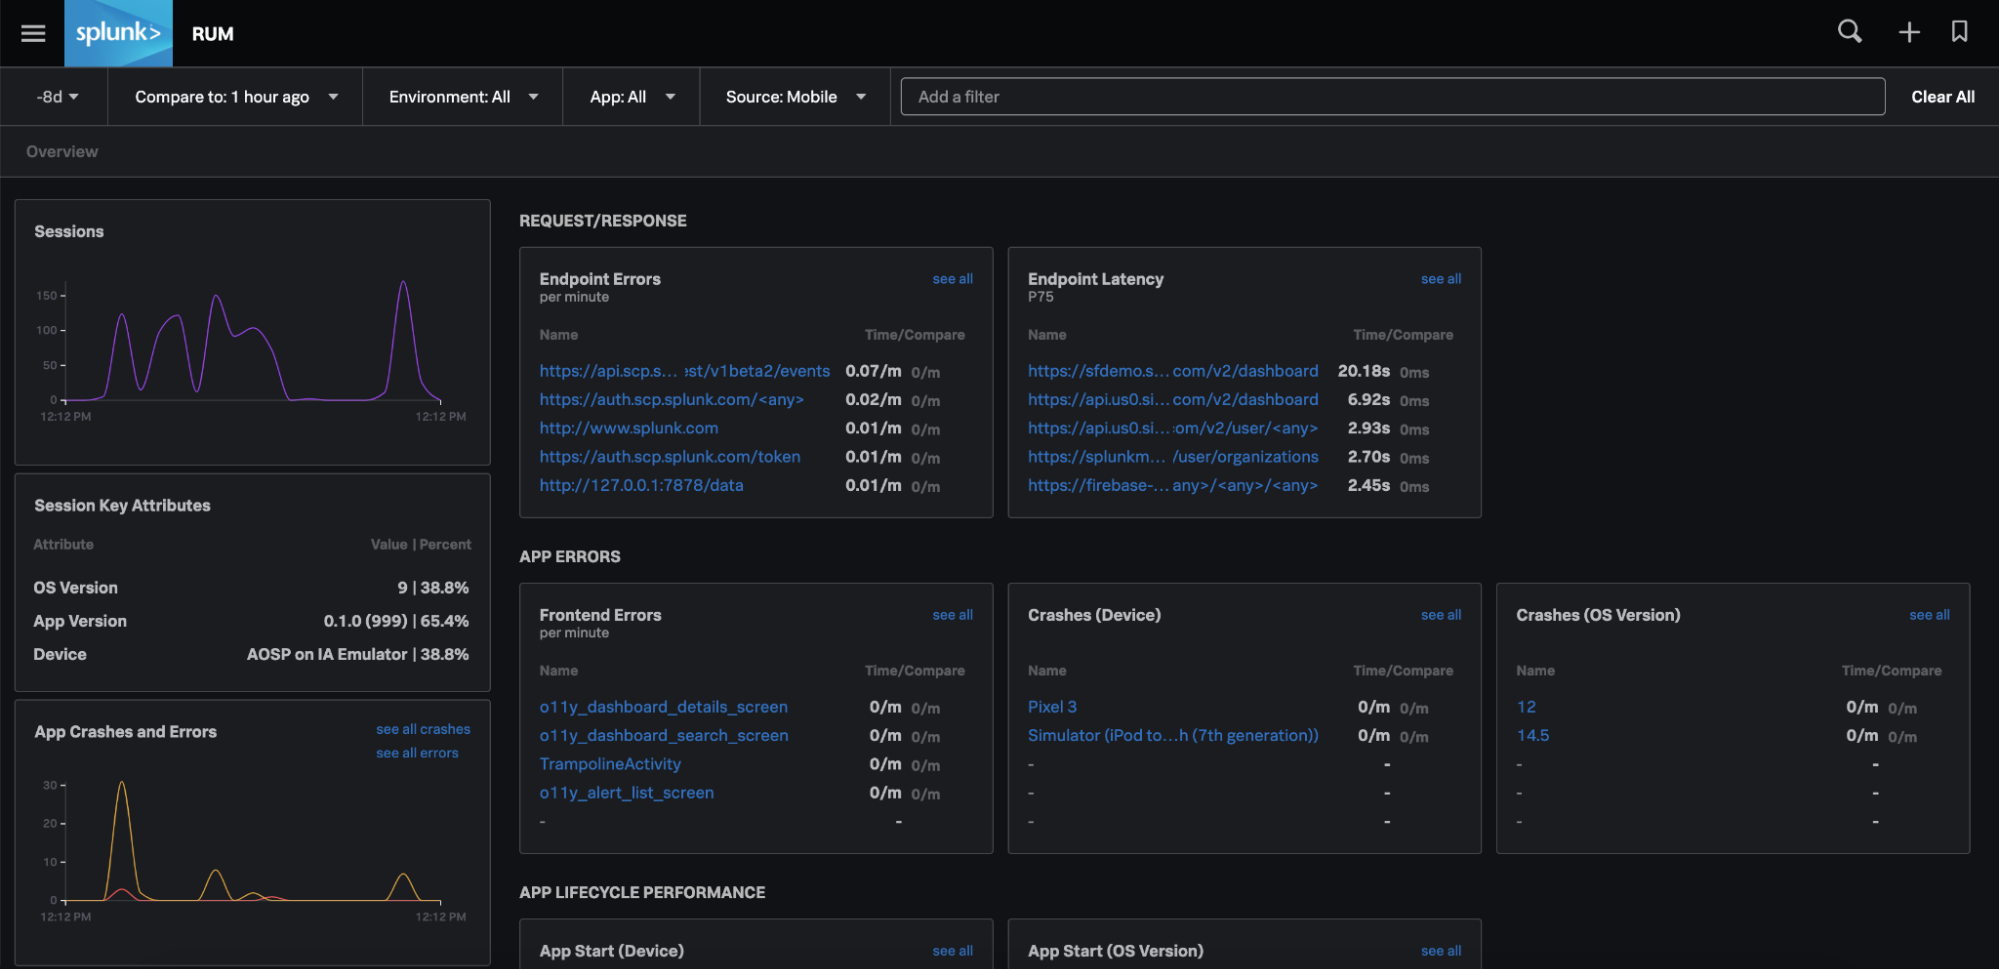The width and height of the screenshot is (1999, 970).
Task: Click the 0.07/m error rate value
Action: (x=873, y=371)
